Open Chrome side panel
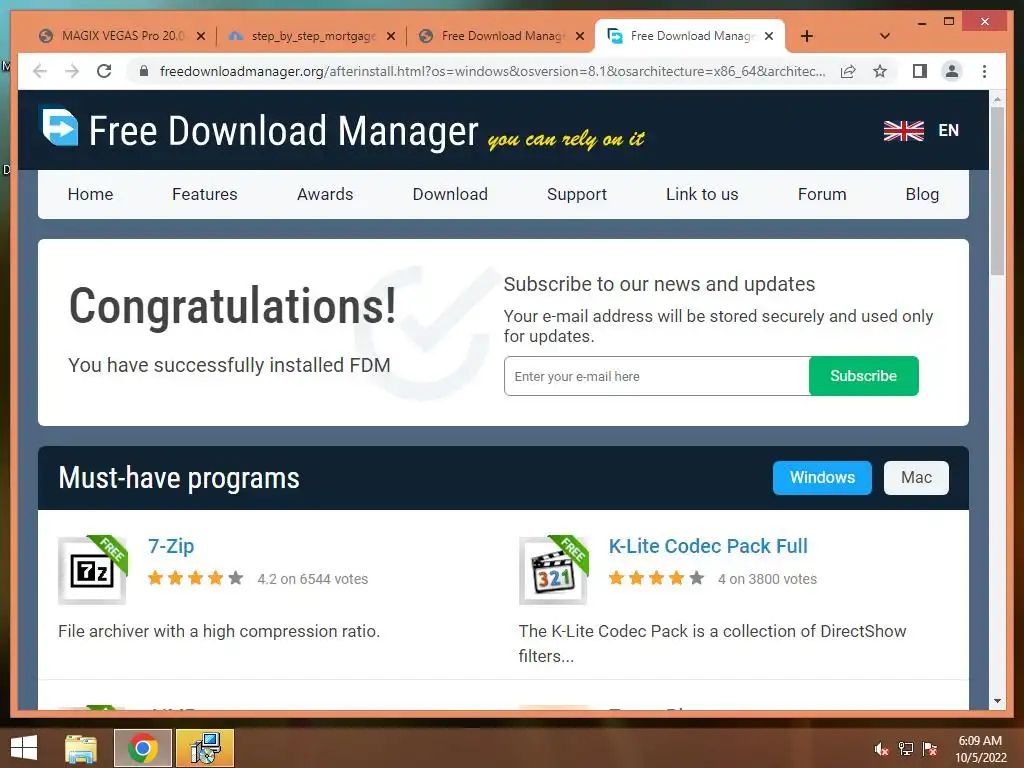 coord(920,71)
